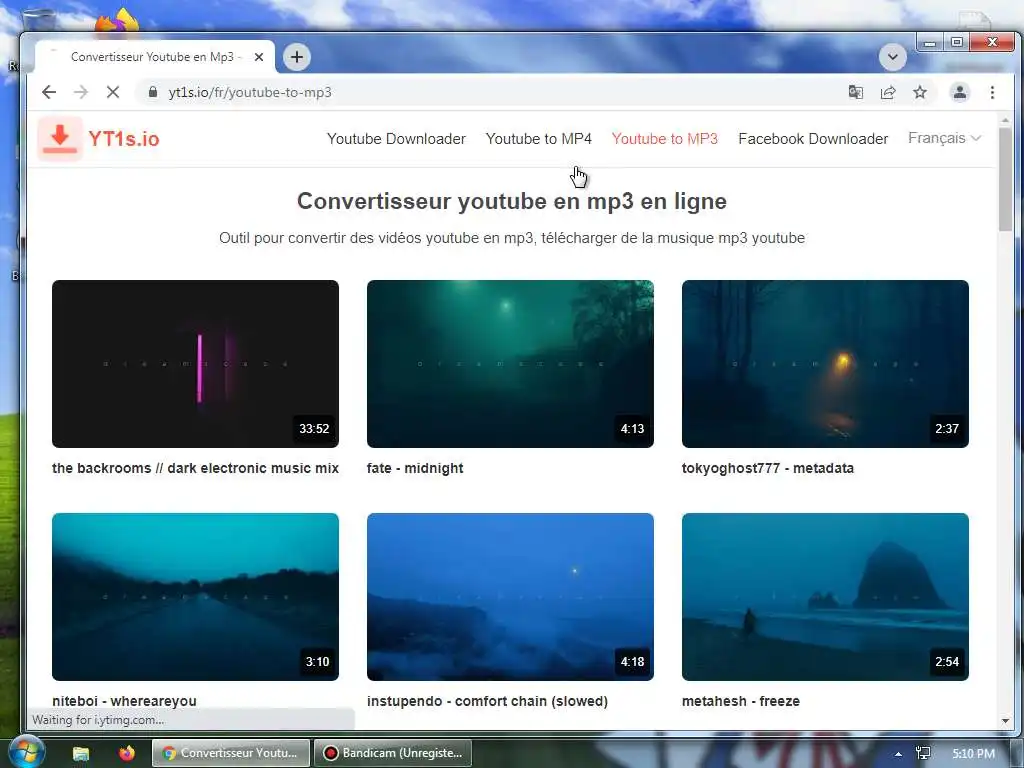The image size is (1024, 768).
Task: Open the metahesh - freeze thumbnail
Action: tap(825, 597)
